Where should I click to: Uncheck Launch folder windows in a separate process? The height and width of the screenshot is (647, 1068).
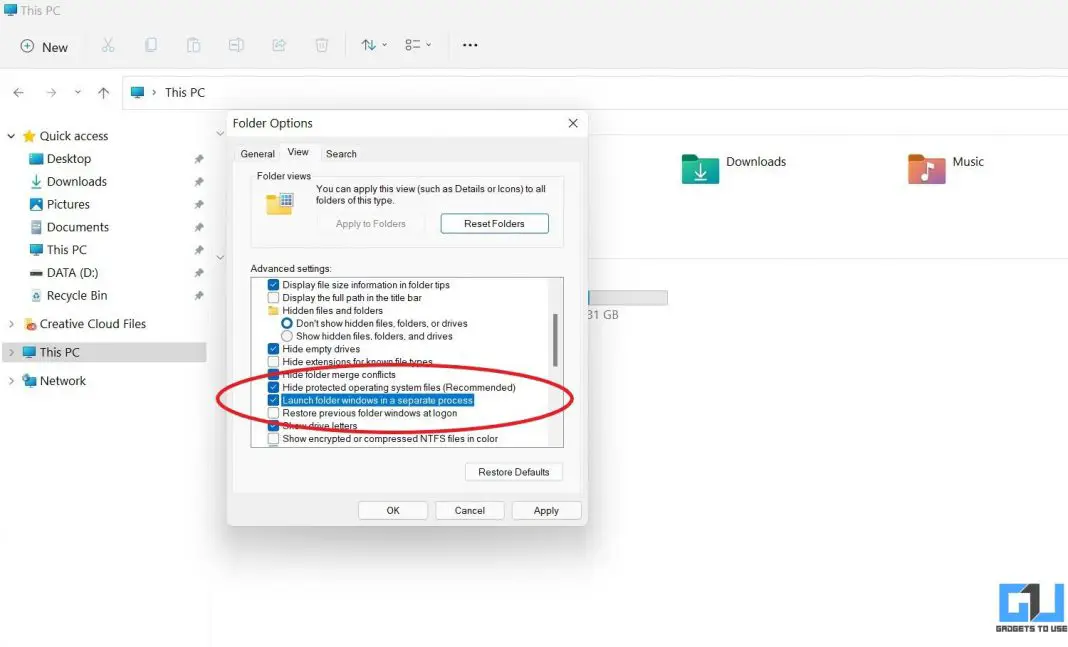click(x=273, y=399)
